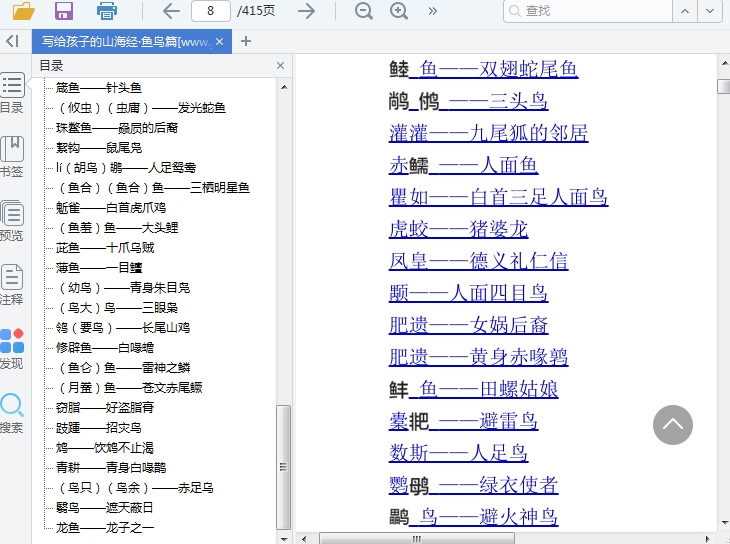Open link 赤鱬——人面鱼
Screen dimensions: 730x544
464,165
